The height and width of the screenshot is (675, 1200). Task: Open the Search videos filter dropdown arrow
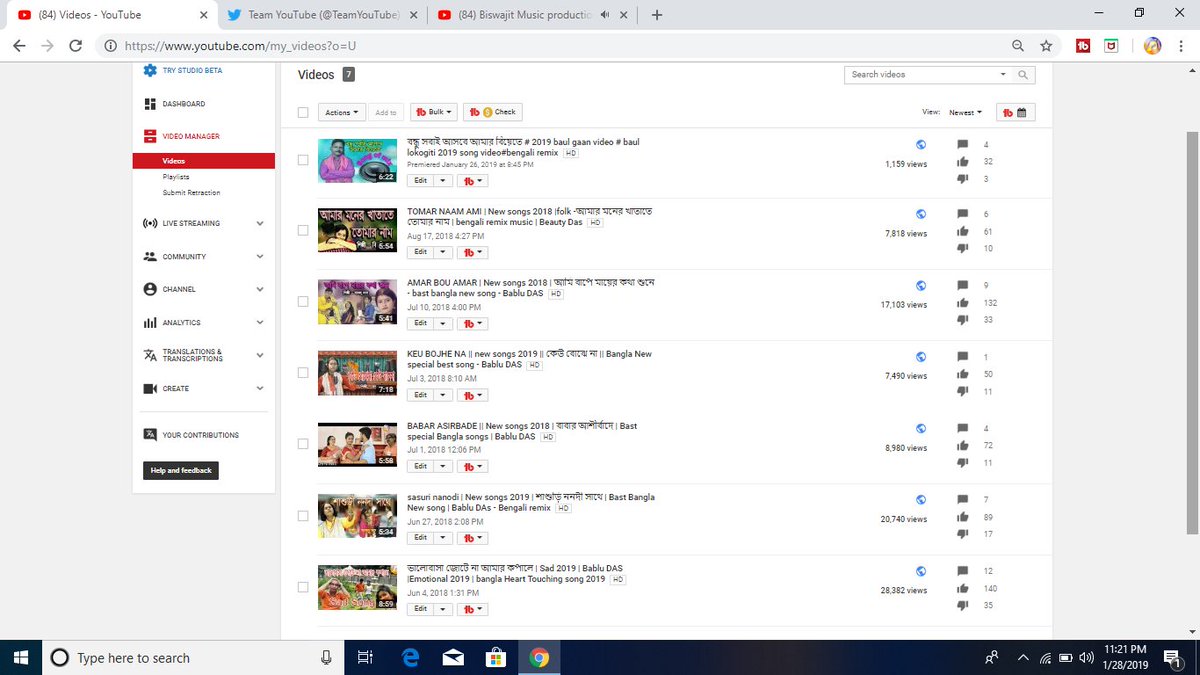(x=1003, y=74)
